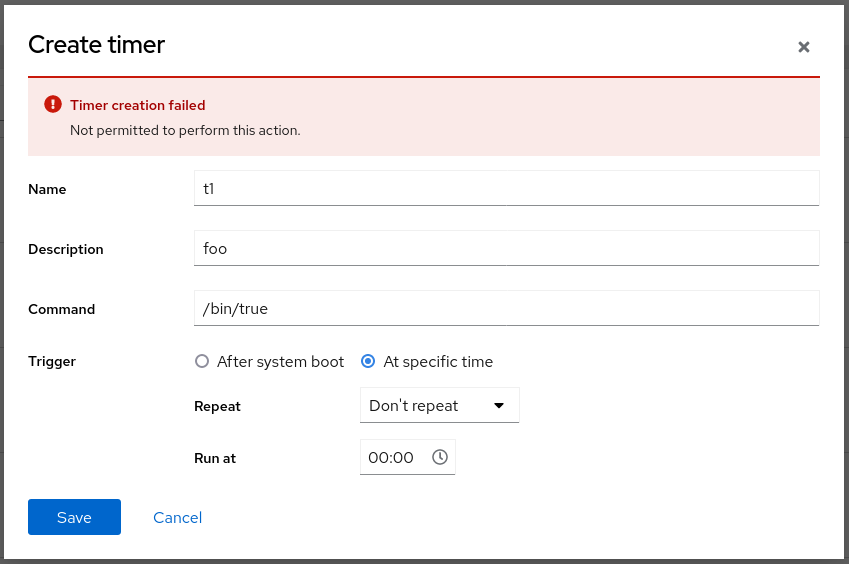Select At specific time trigger
849x564 pixels.
[368, 361]
